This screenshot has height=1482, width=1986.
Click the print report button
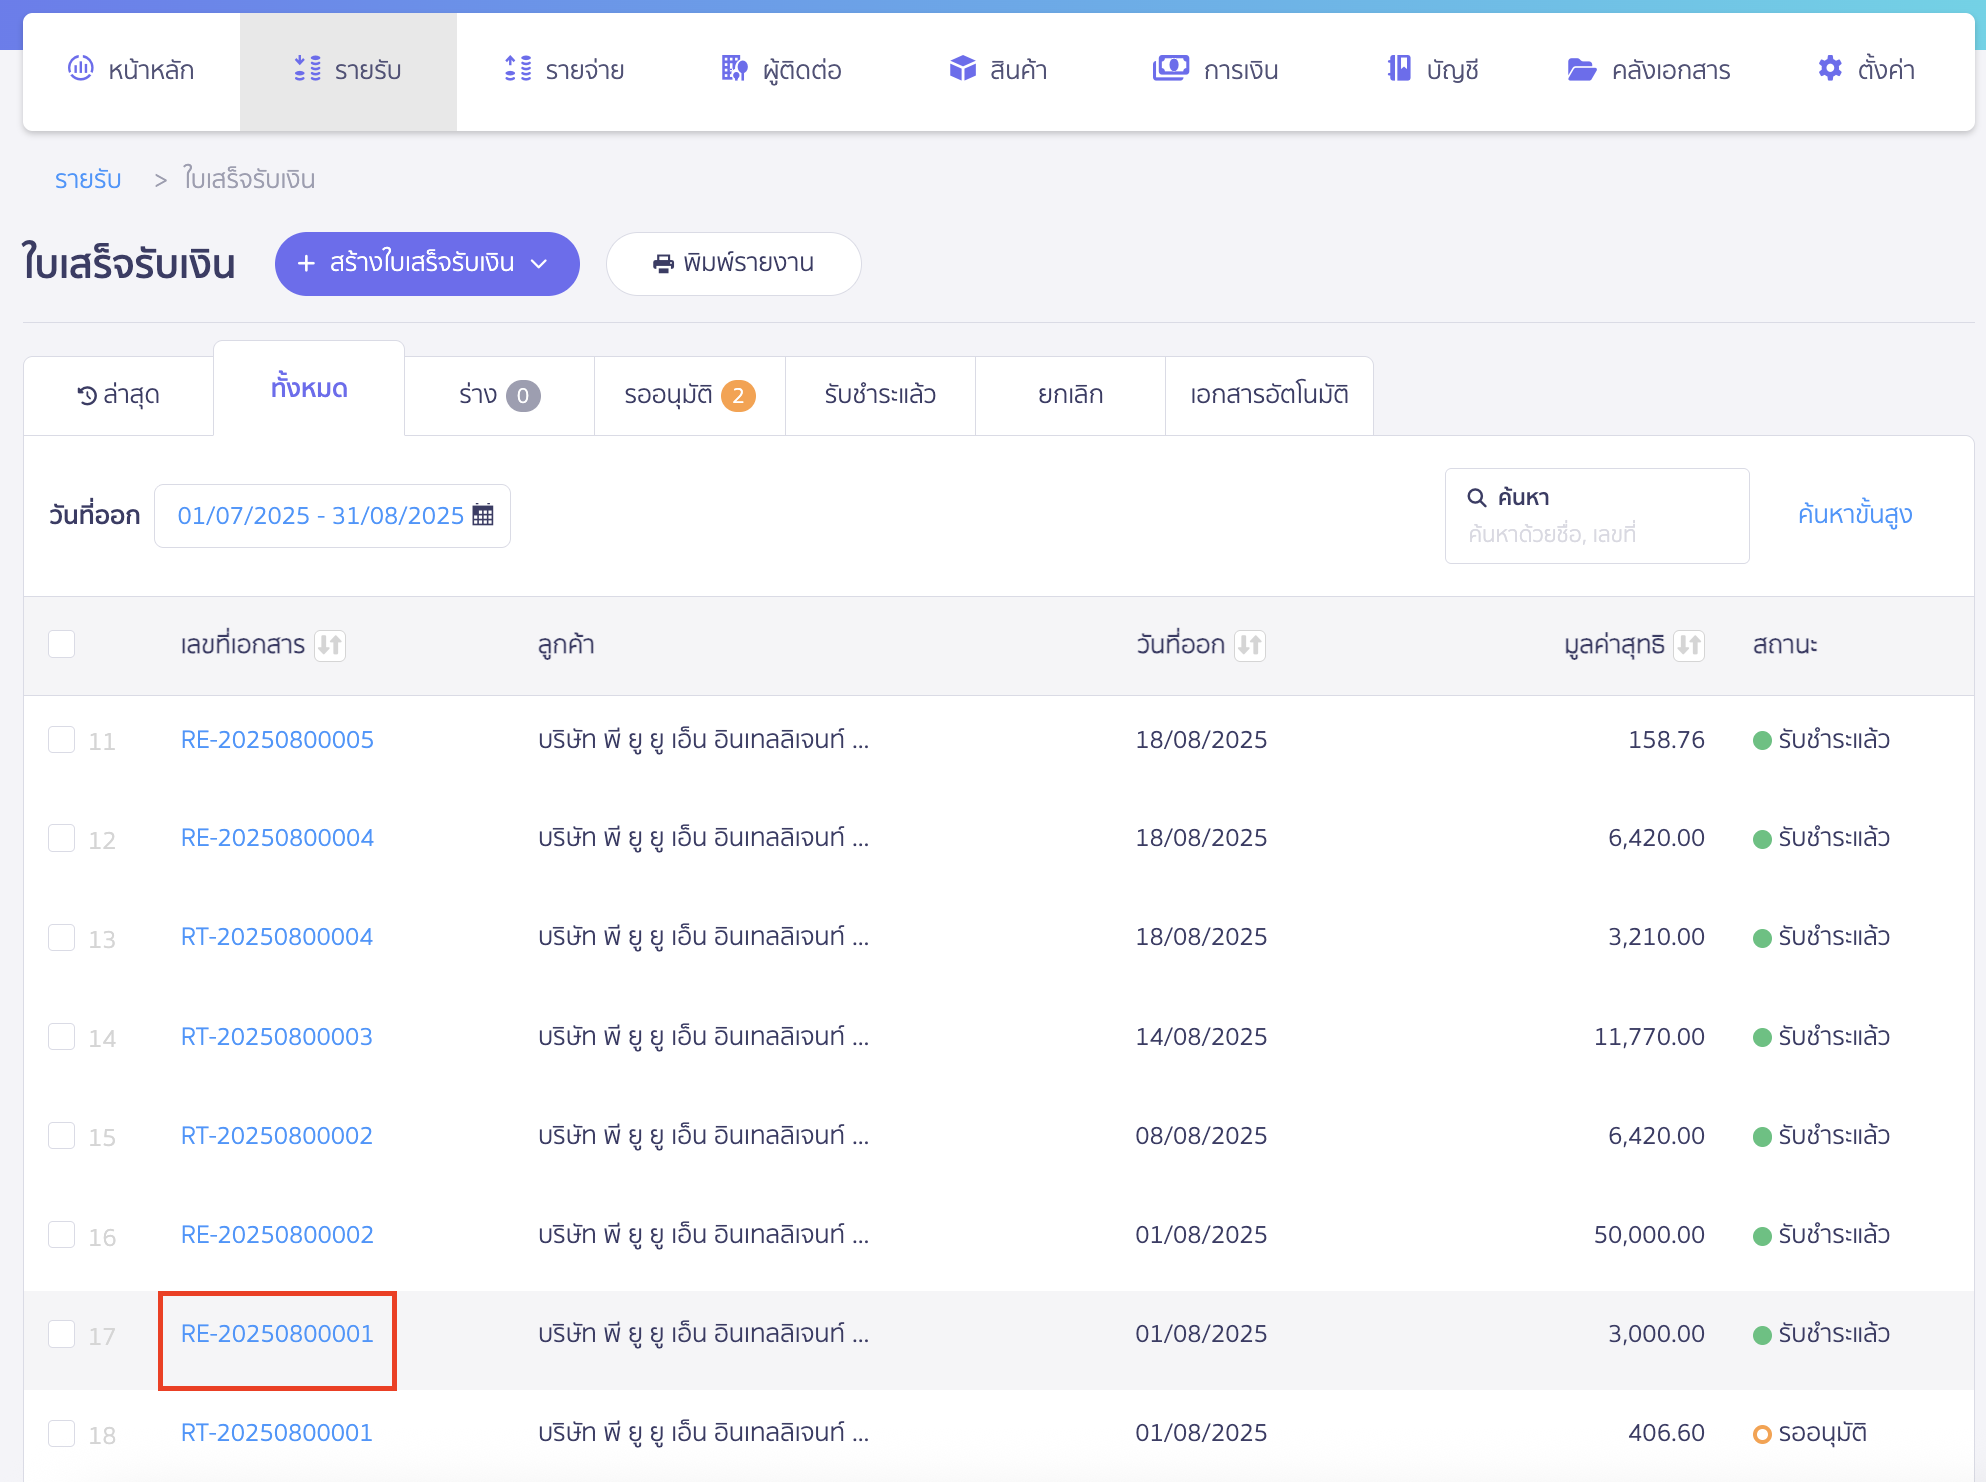point(733,264)
